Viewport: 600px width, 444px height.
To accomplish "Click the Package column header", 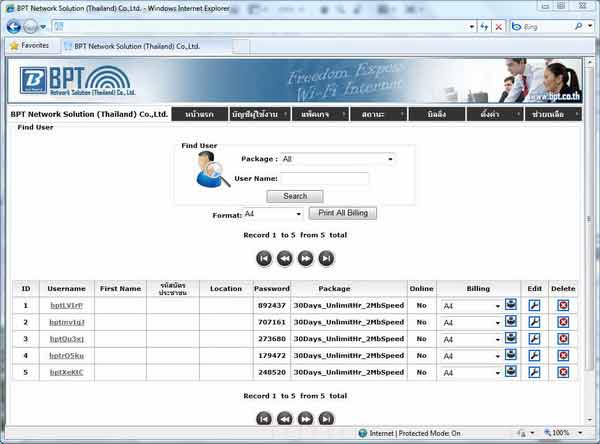I will (334, 289).
